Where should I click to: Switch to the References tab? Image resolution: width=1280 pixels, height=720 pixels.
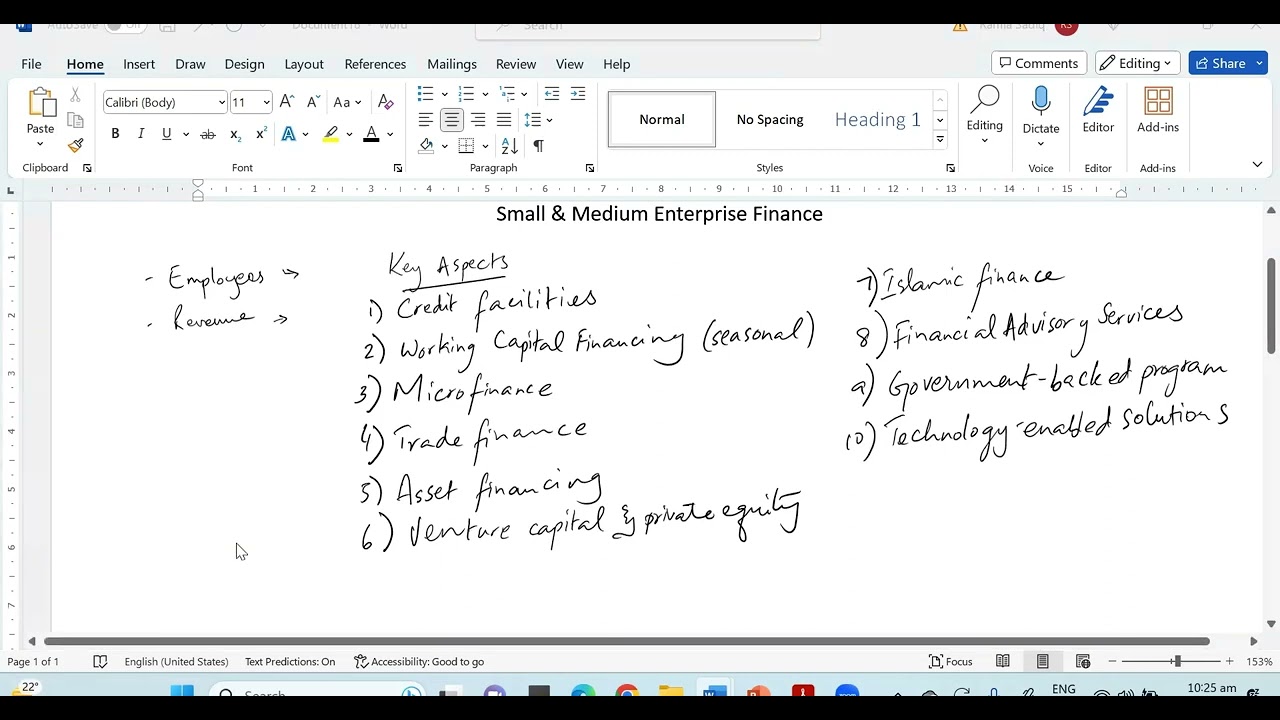pos(375,64)
